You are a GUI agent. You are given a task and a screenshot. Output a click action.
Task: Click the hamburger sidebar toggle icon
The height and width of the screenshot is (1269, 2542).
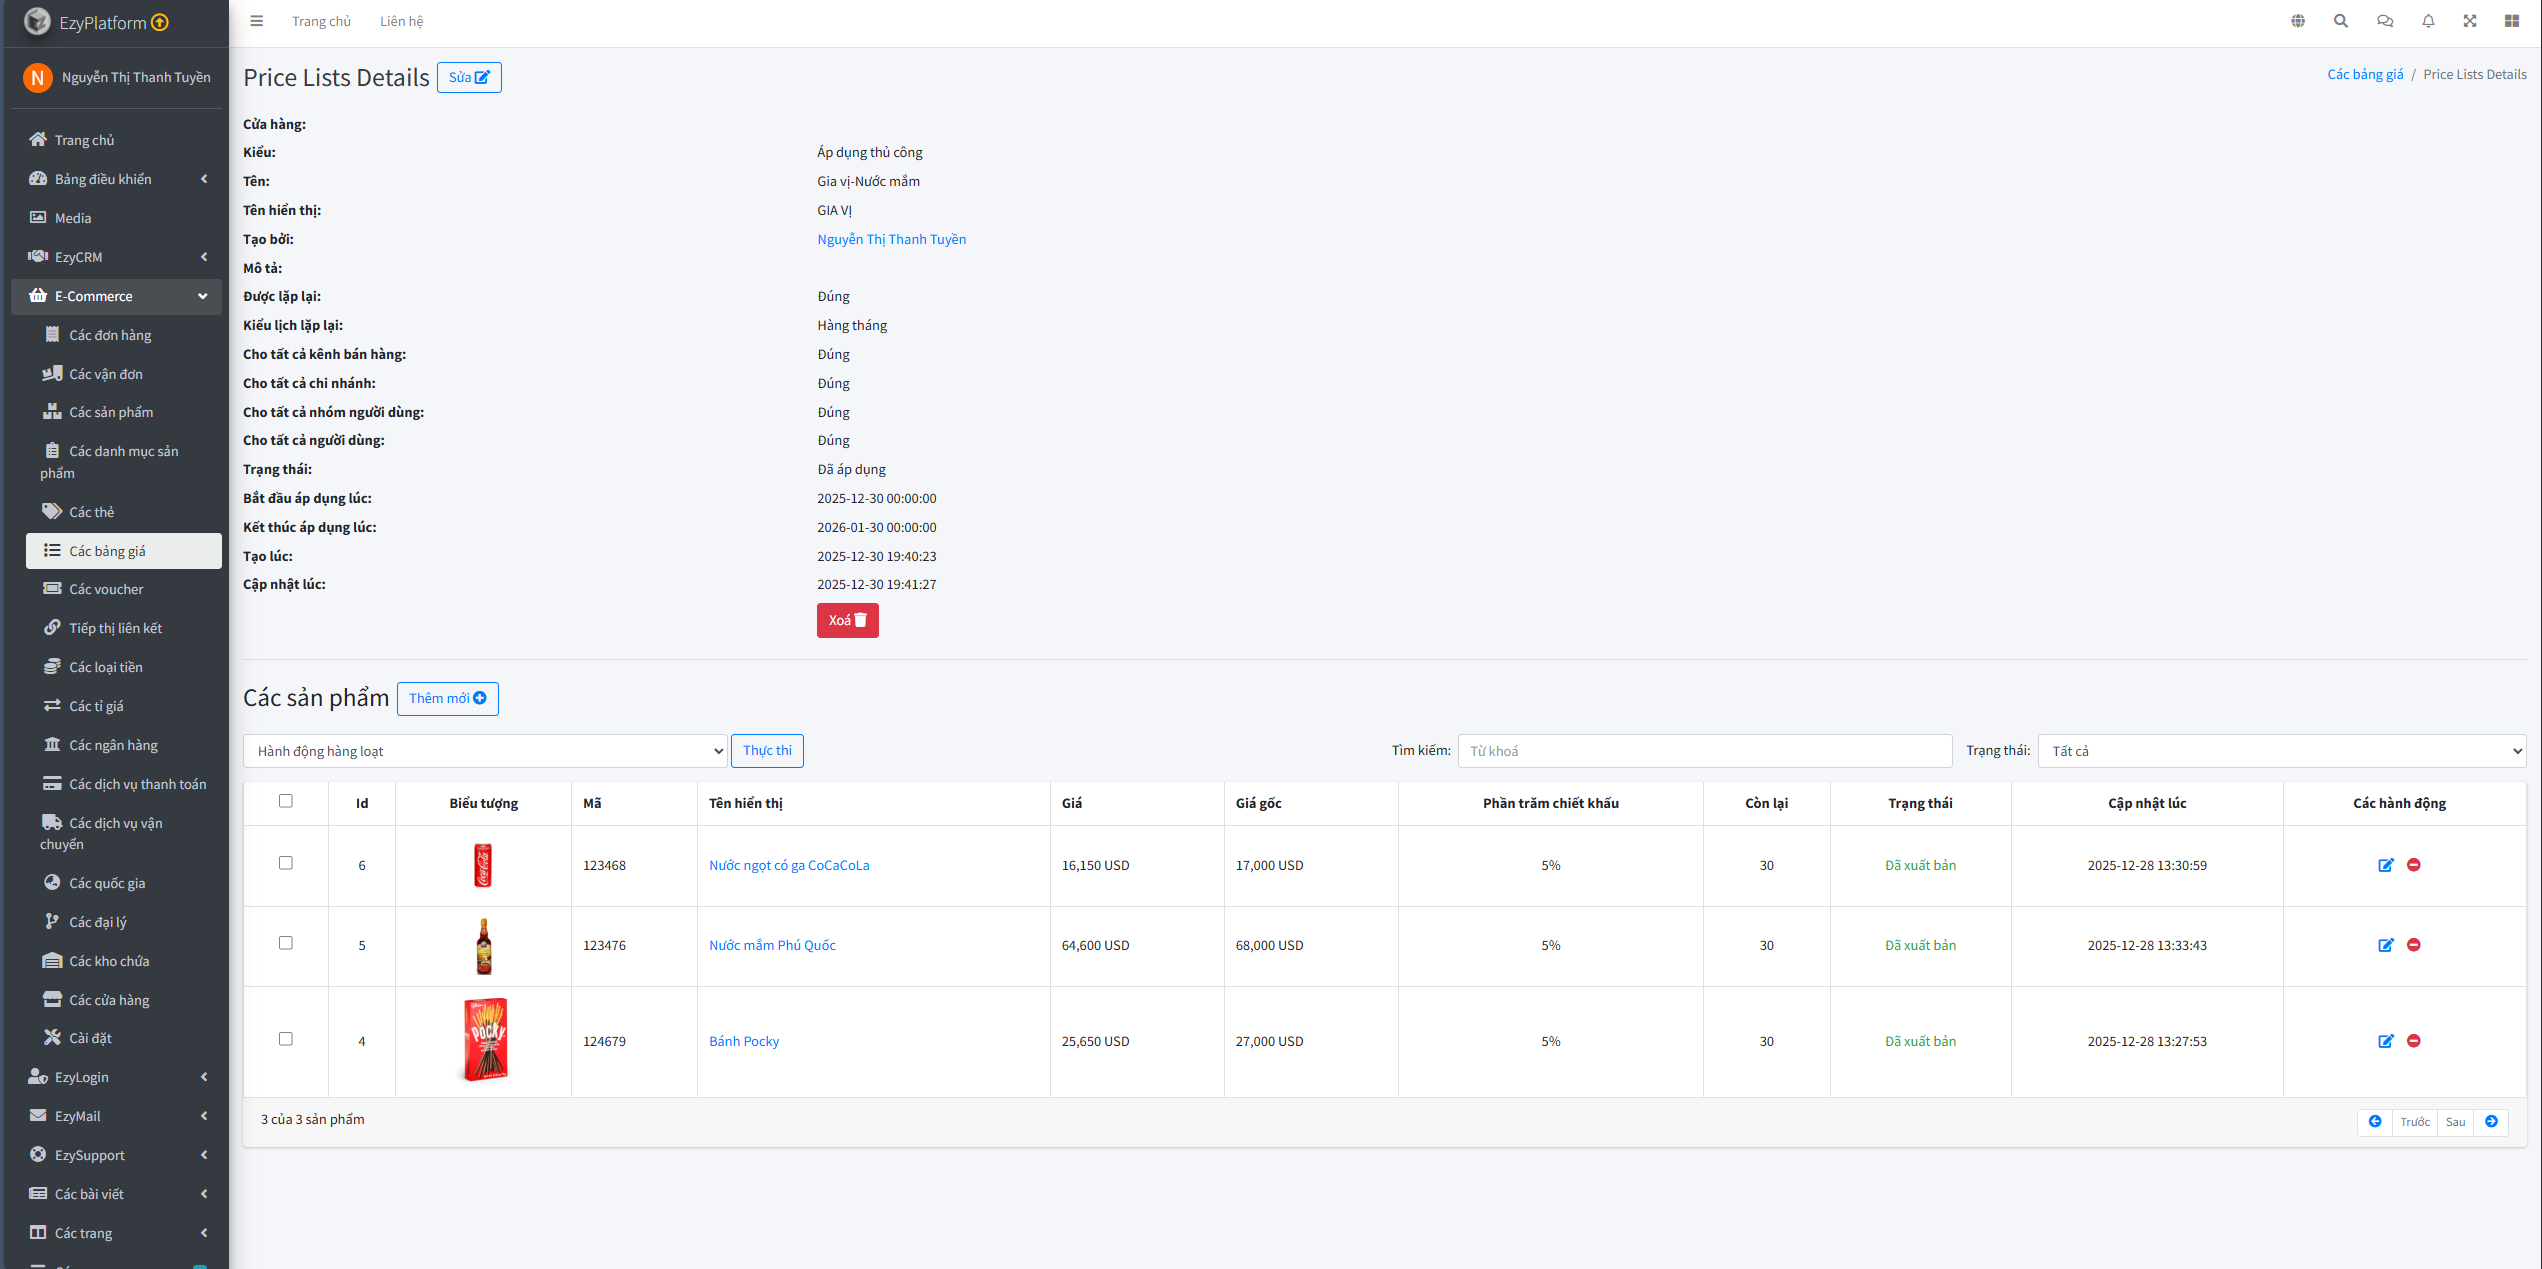point(257,21)
